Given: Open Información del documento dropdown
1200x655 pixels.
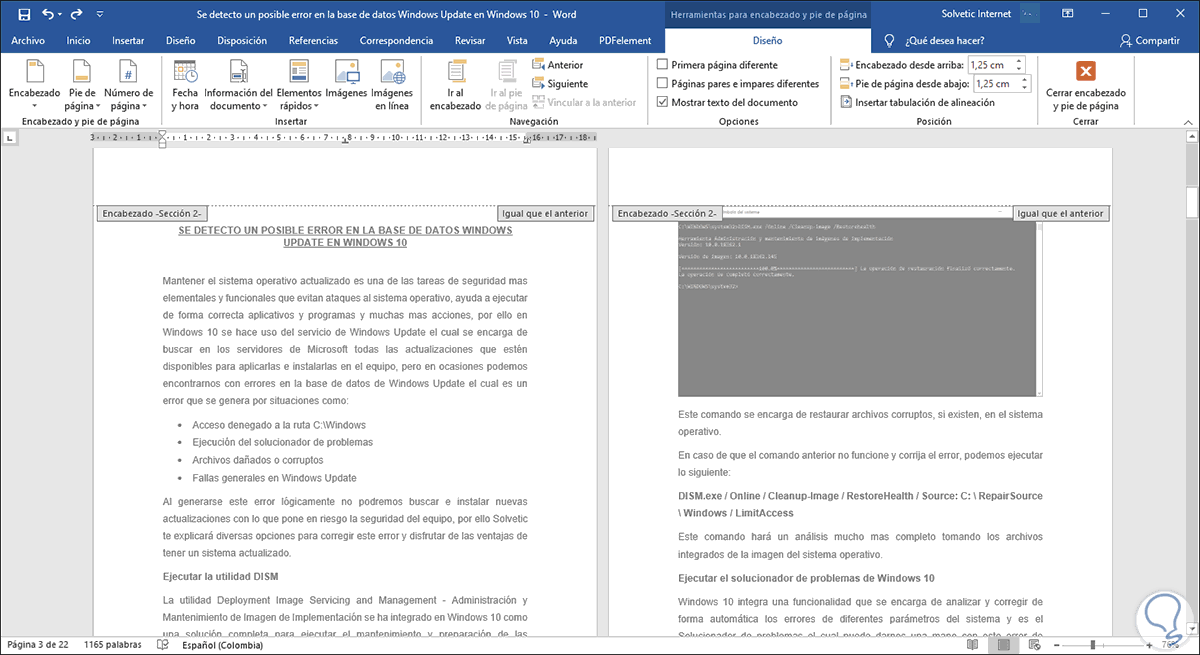Looking at the screenshot, I should (238, 84).
